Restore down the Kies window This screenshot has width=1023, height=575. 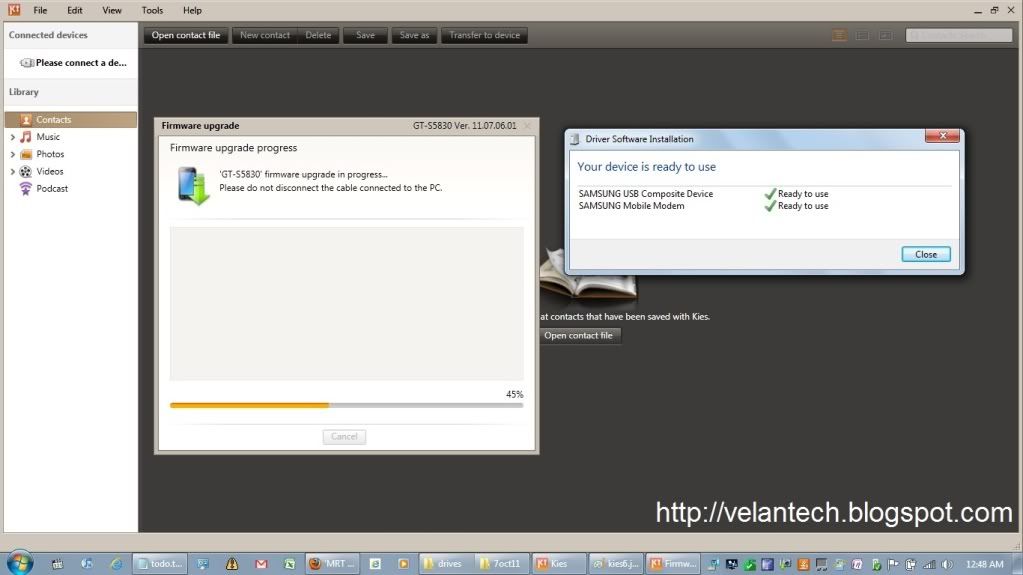point(994,10)
